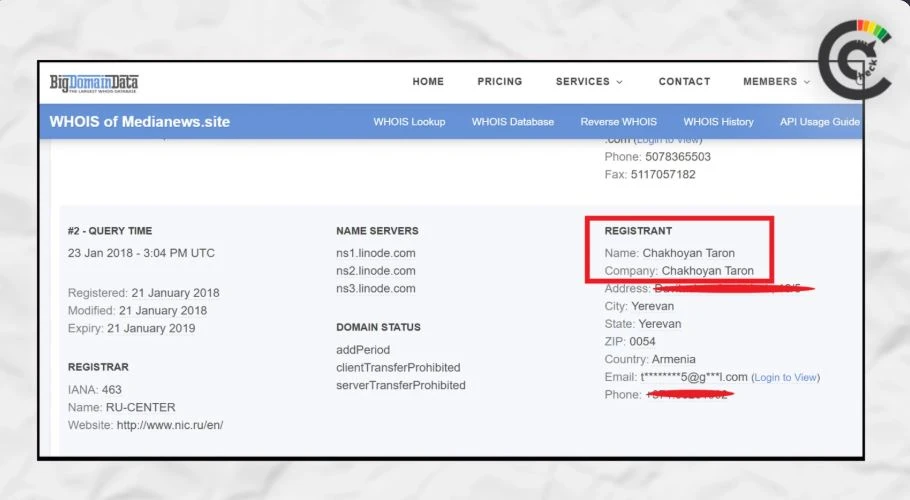Click the REGISTRANT heading
This screenshot has width=910, height=500.
click(638, 231)
